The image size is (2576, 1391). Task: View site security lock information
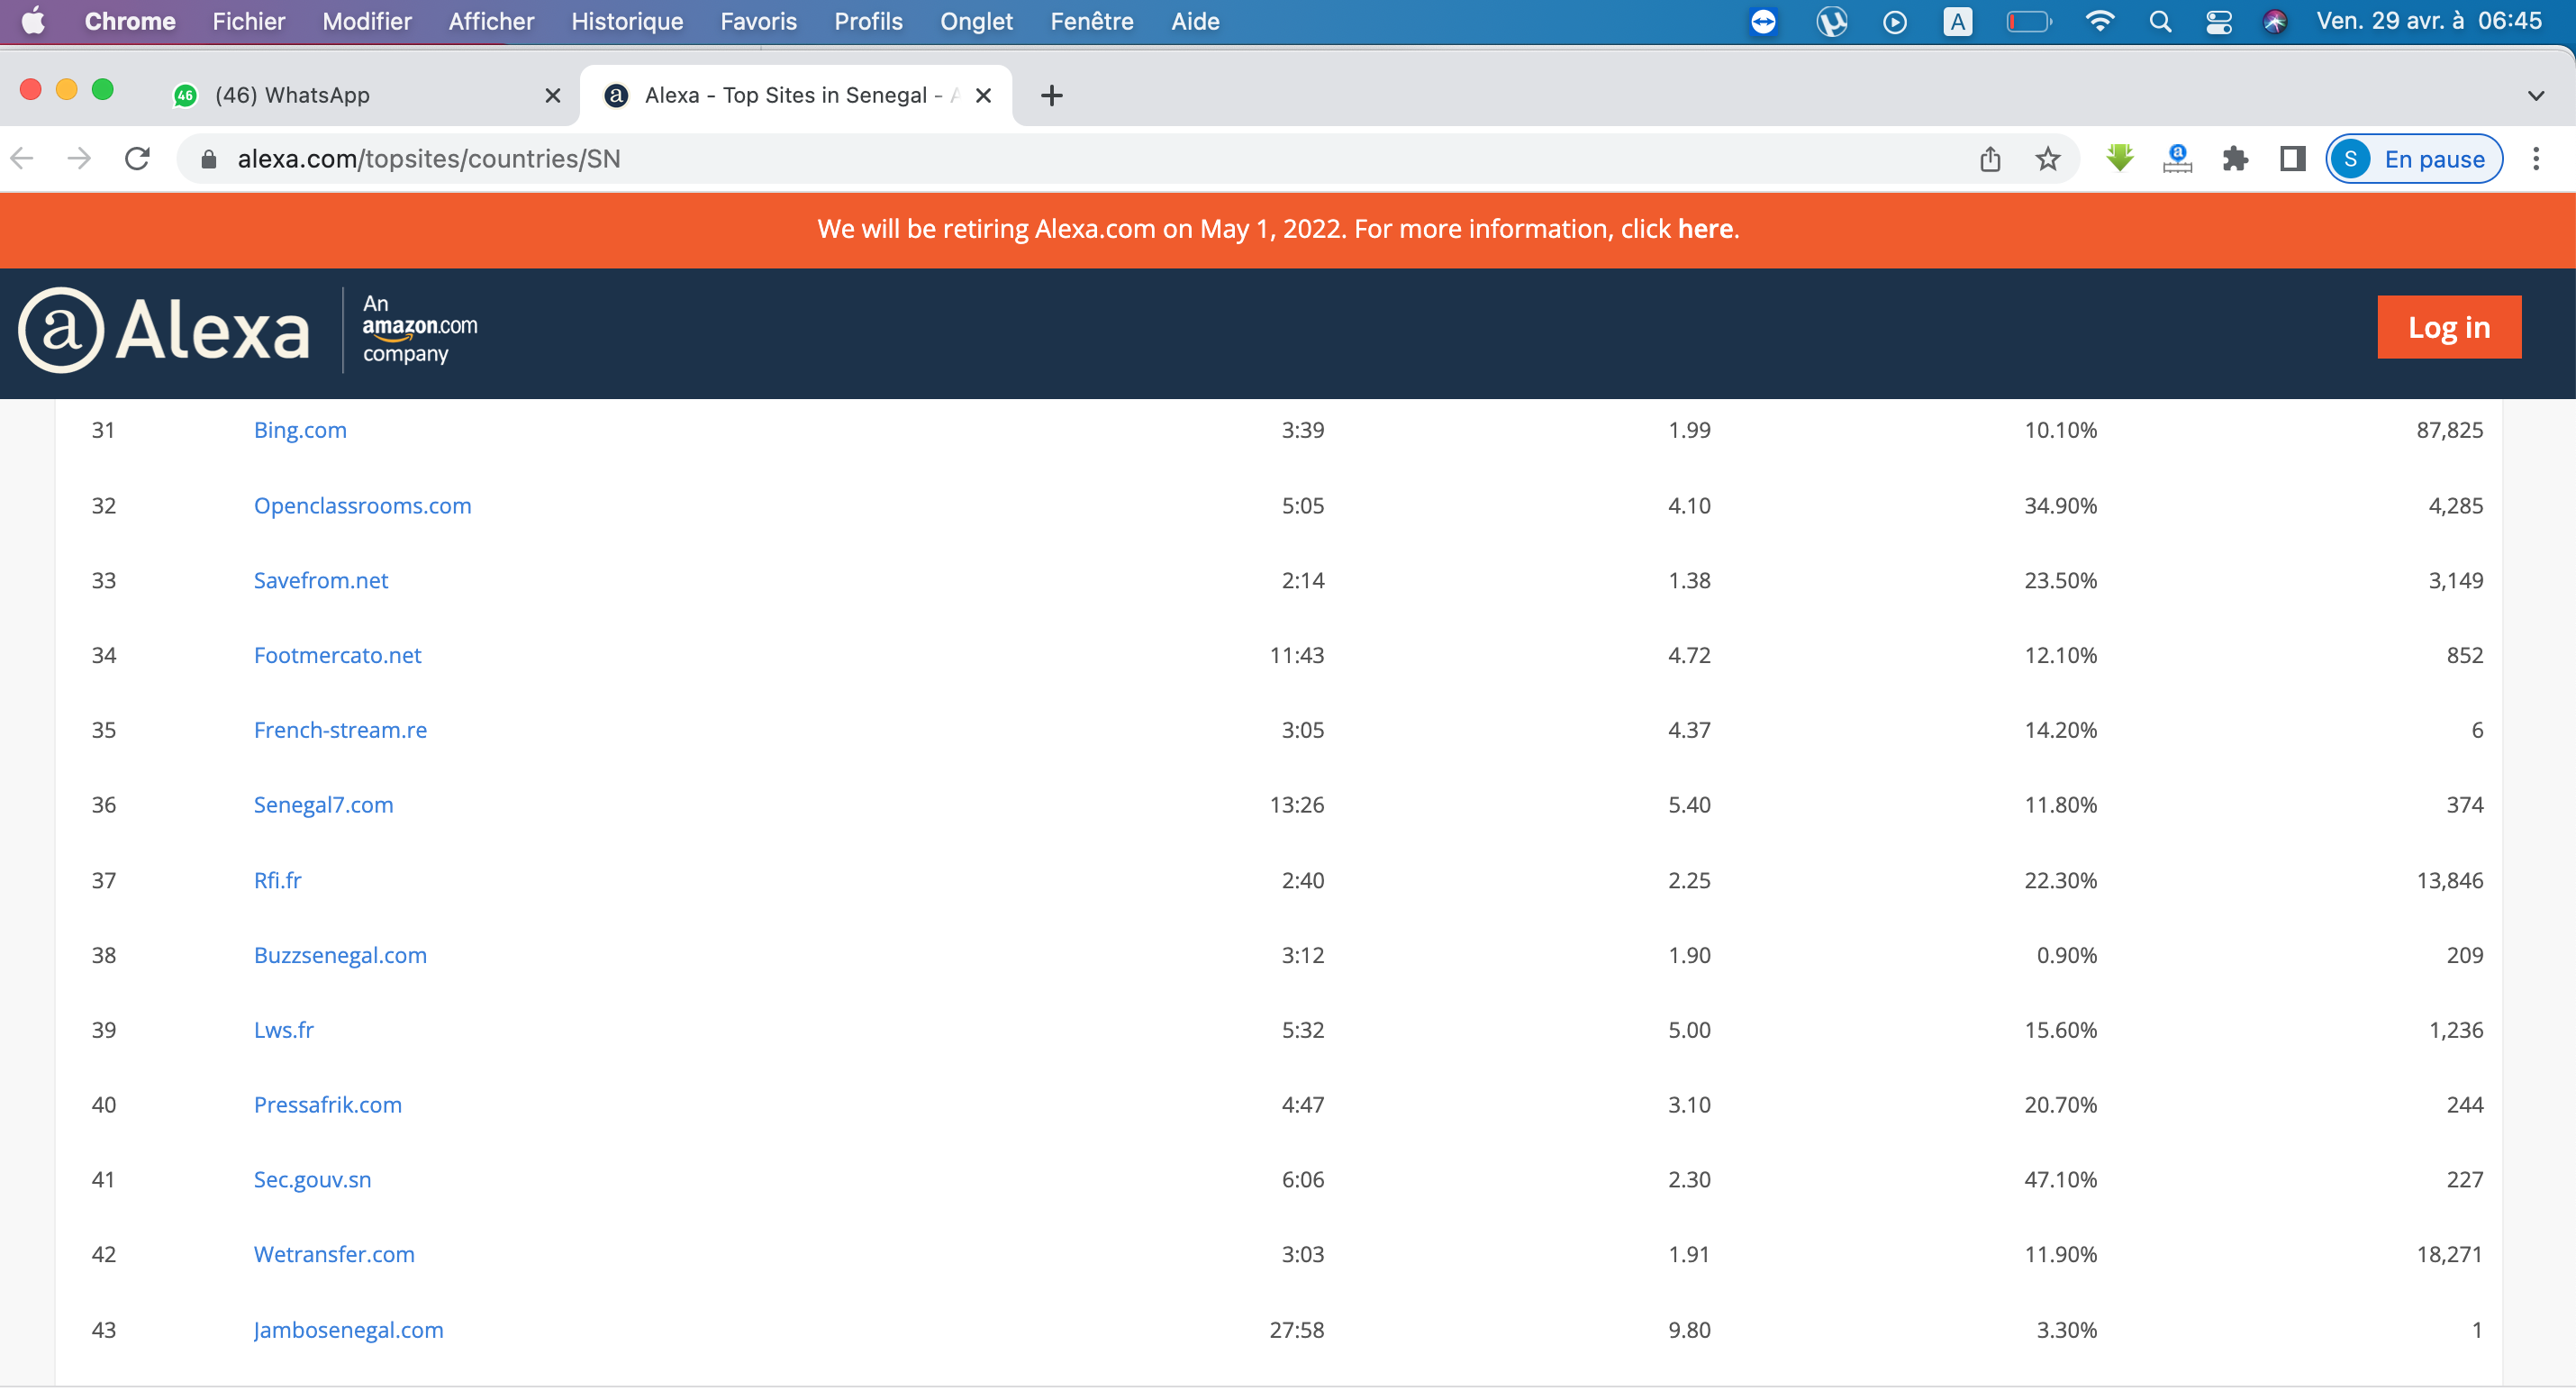point(208,159)
